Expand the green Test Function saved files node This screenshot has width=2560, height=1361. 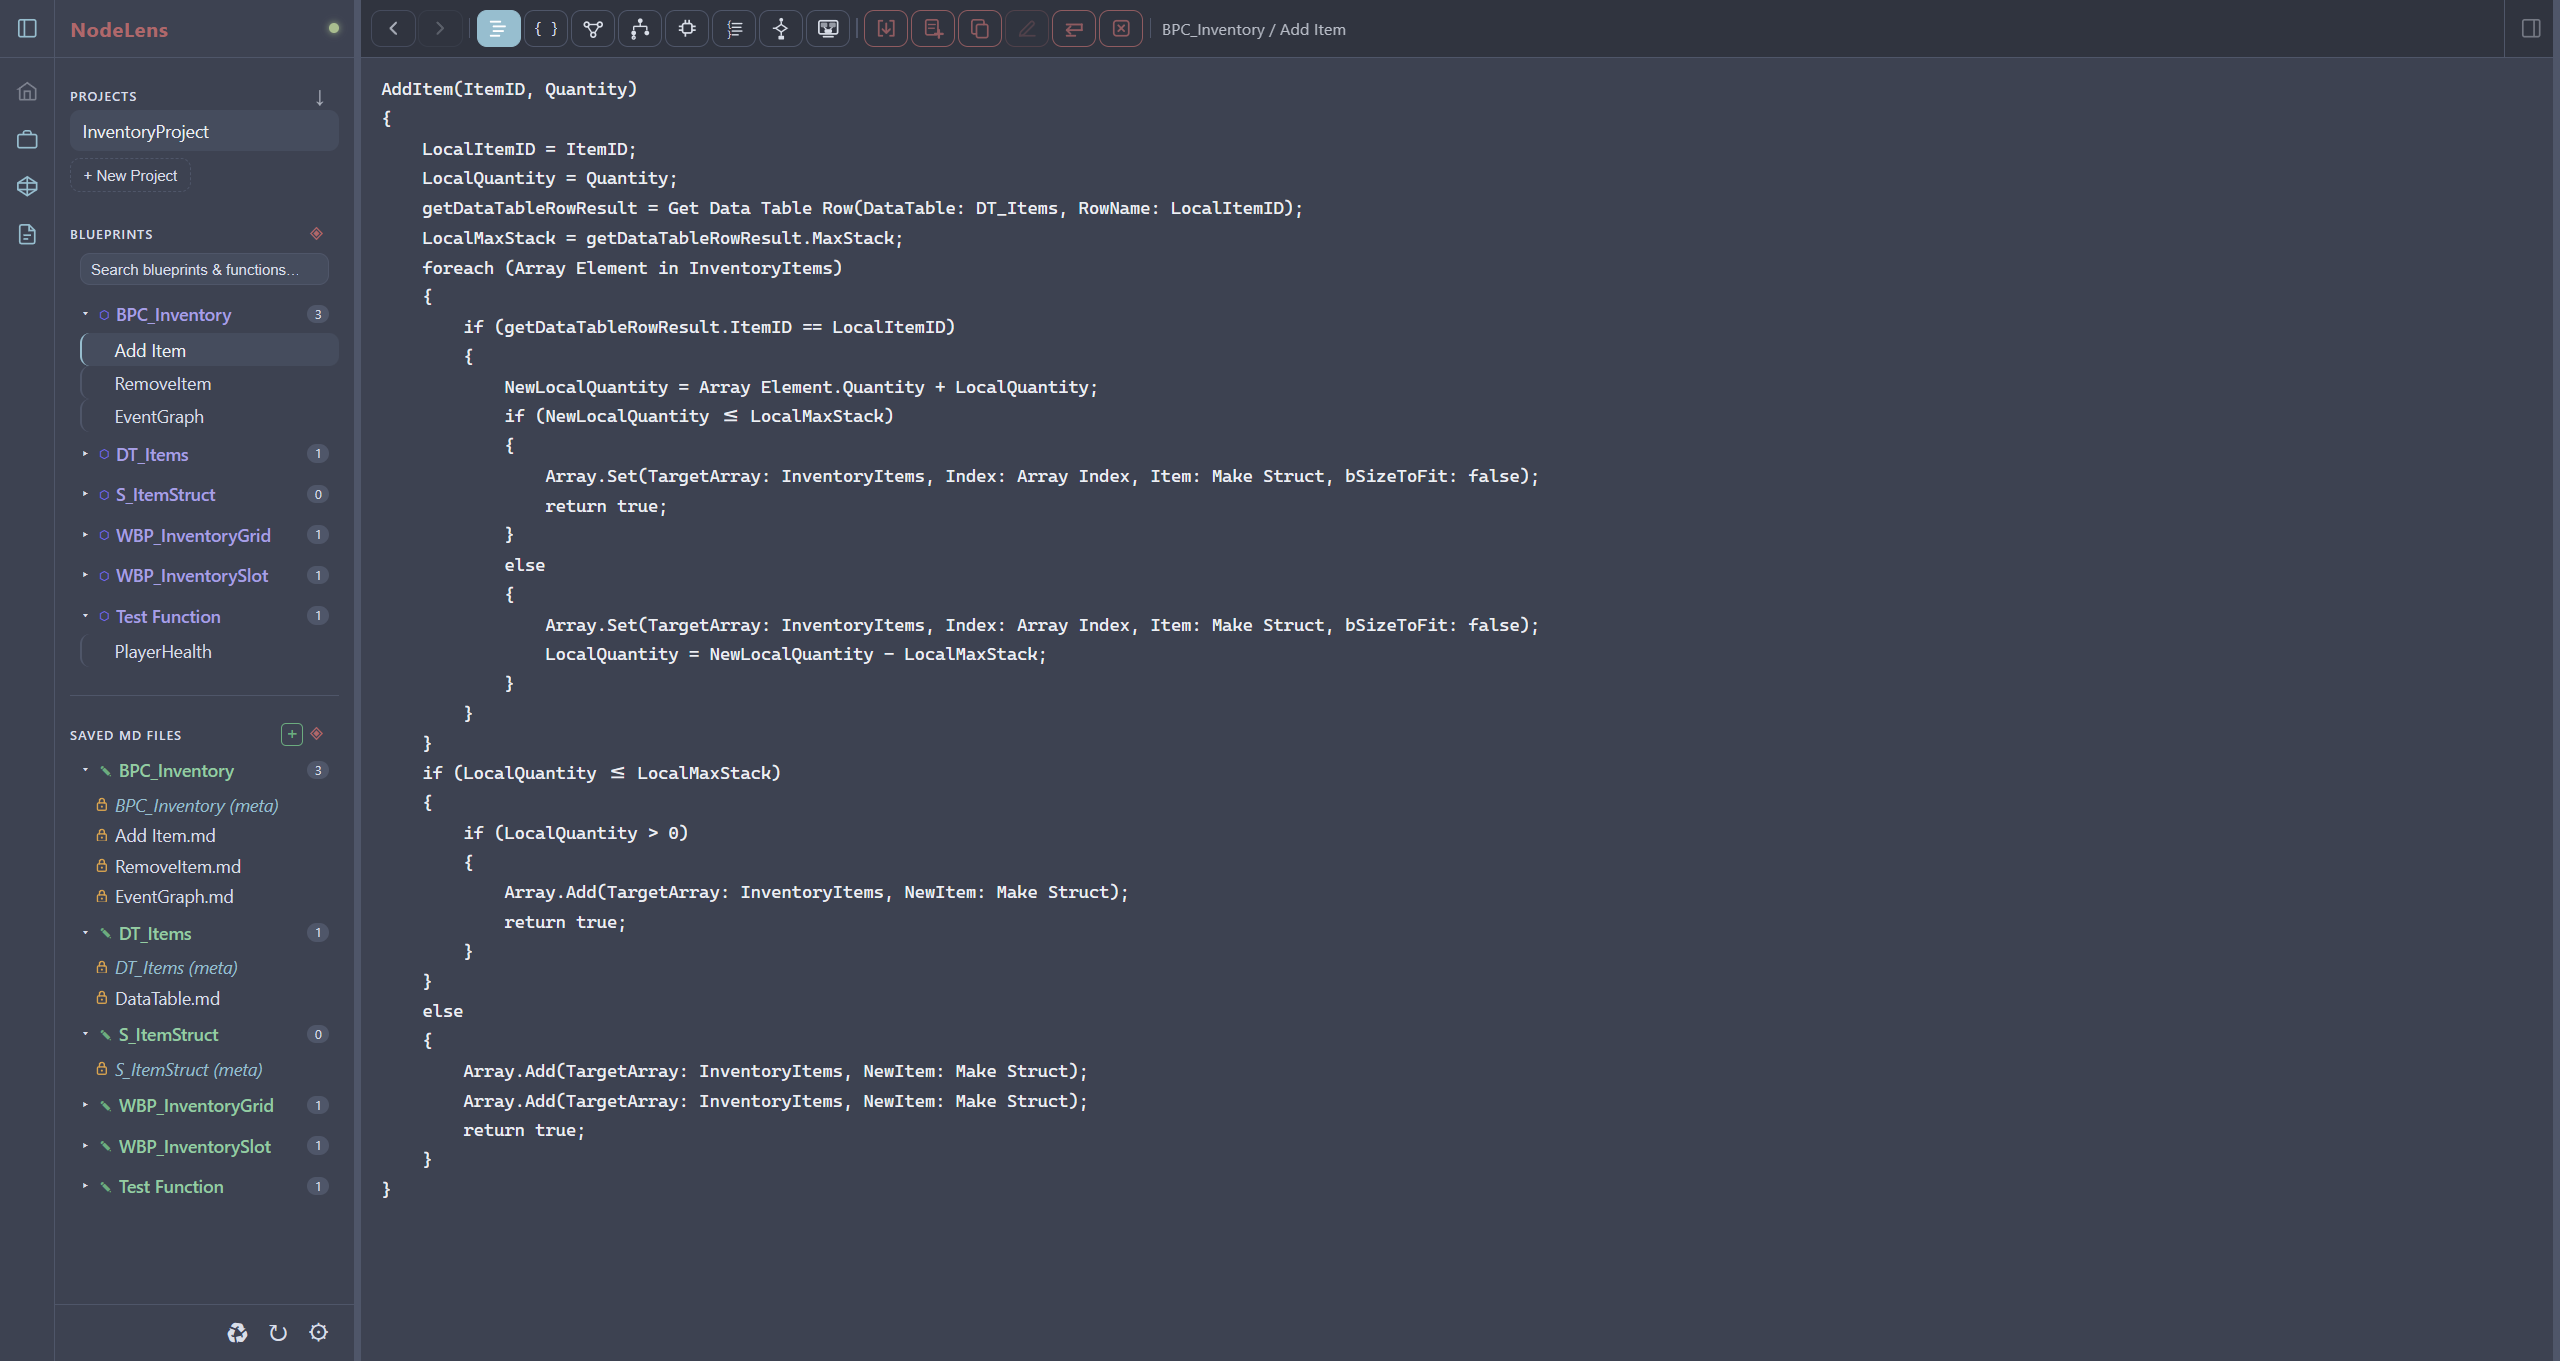pos(85,1186)
